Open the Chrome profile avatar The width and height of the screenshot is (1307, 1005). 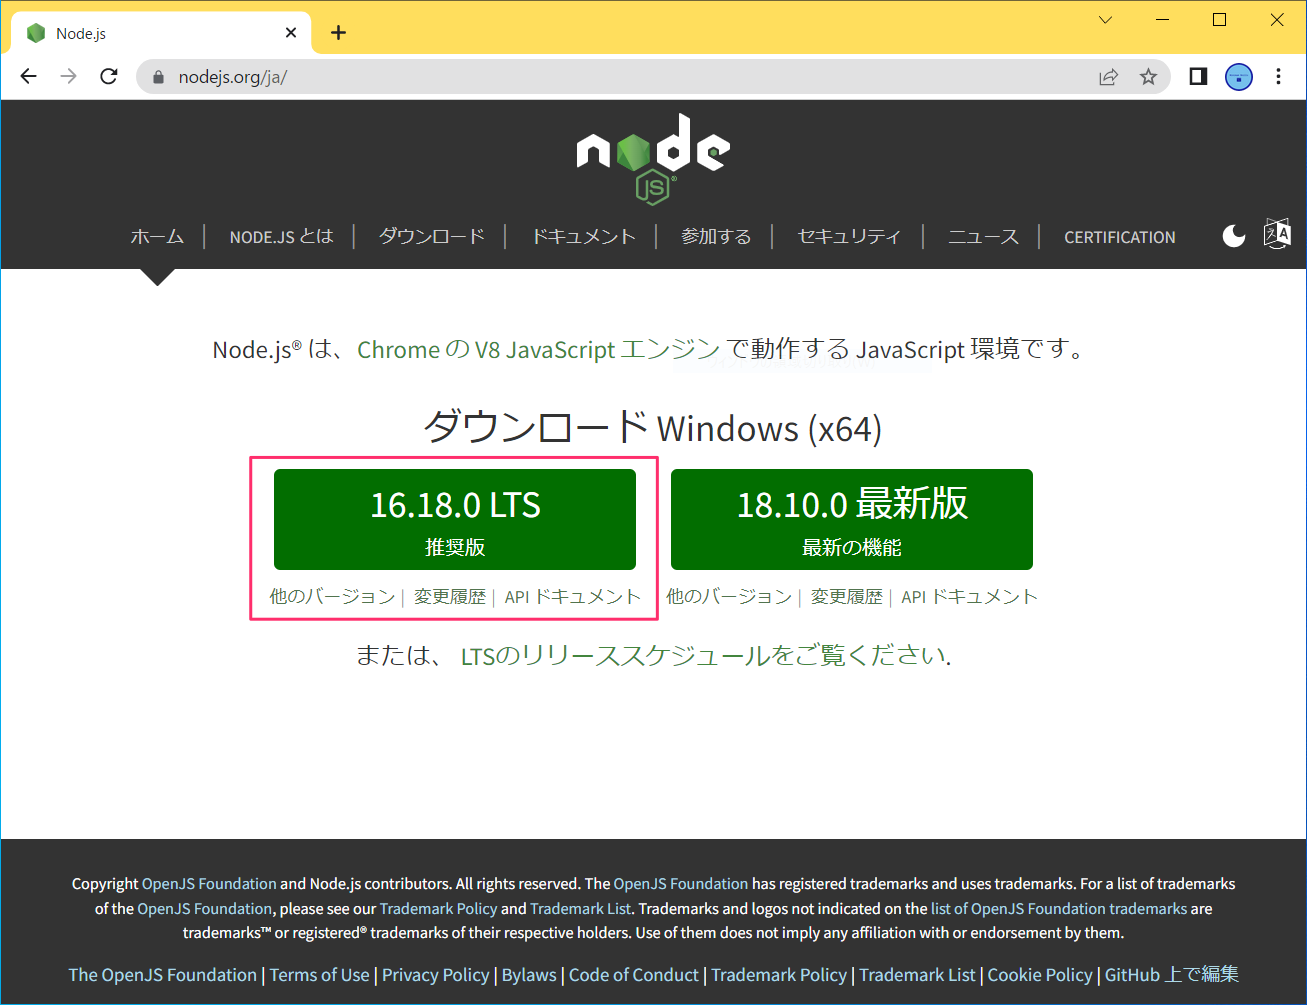(x=1239, y=77)
